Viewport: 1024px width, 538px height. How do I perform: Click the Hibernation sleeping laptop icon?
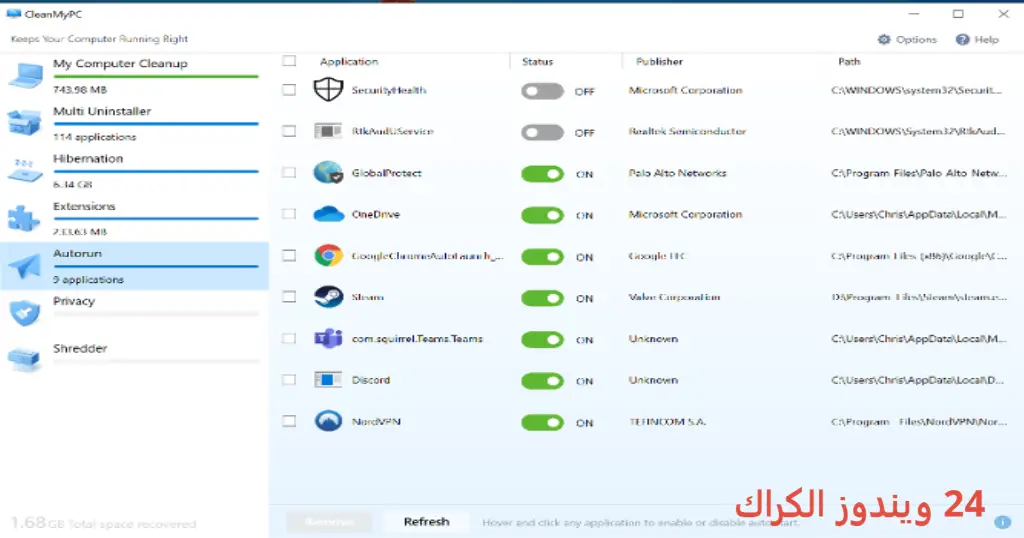25,170
